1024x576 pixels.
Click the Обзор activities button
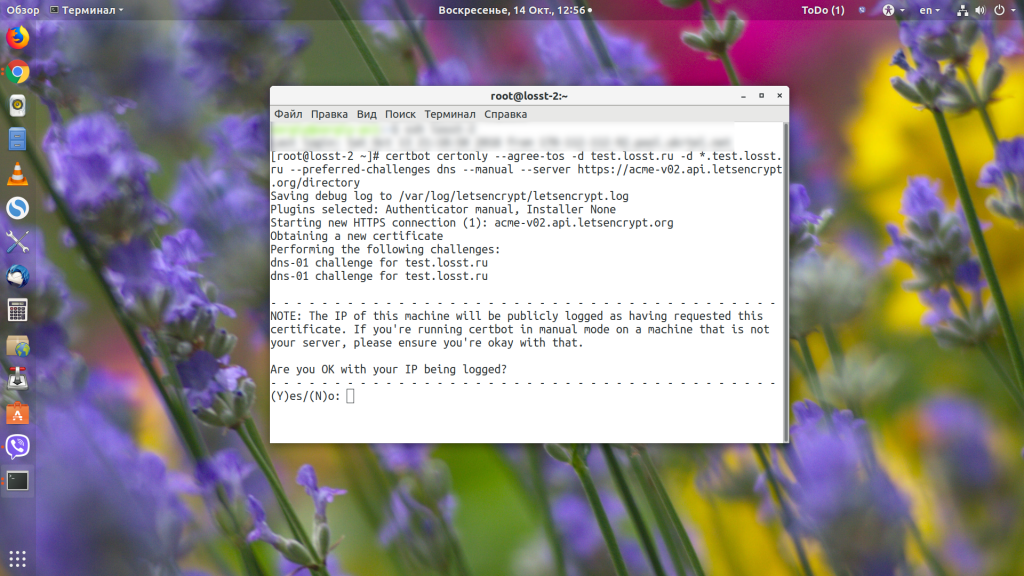click(23, 10)
